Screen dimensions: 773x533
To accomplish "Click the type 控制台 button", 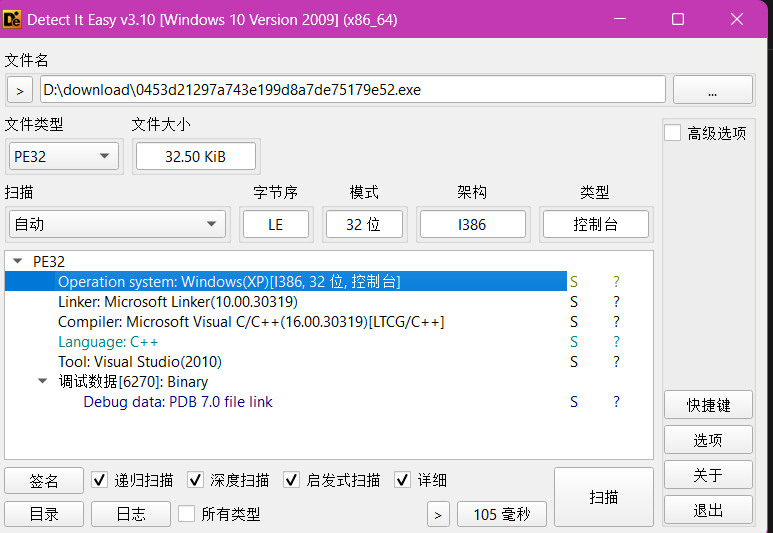I will click(596, 224).
